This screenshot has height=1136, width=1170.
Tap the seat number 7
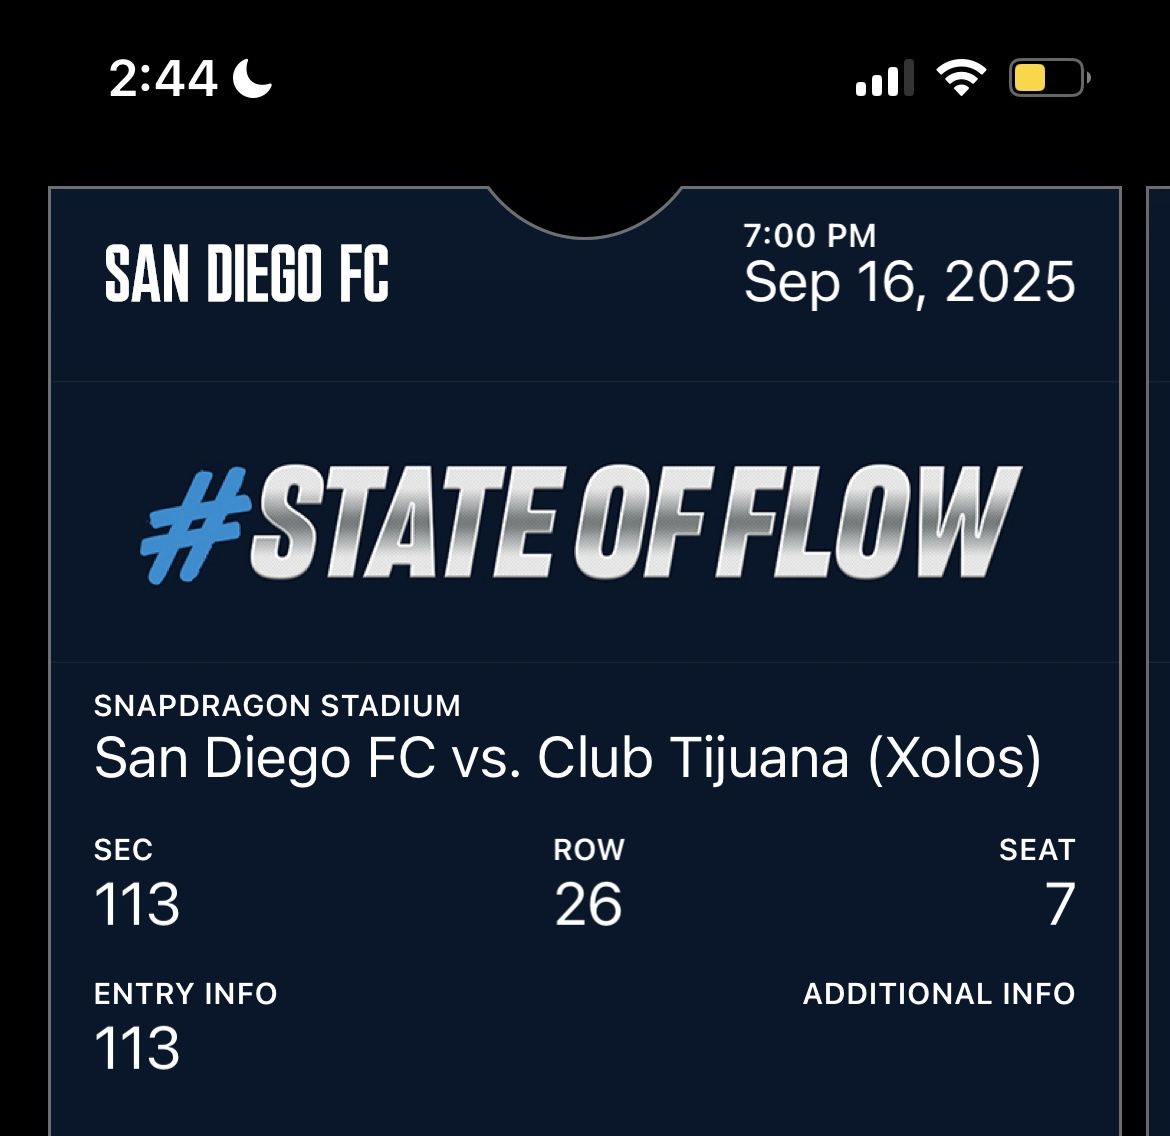coord(1060,904)
